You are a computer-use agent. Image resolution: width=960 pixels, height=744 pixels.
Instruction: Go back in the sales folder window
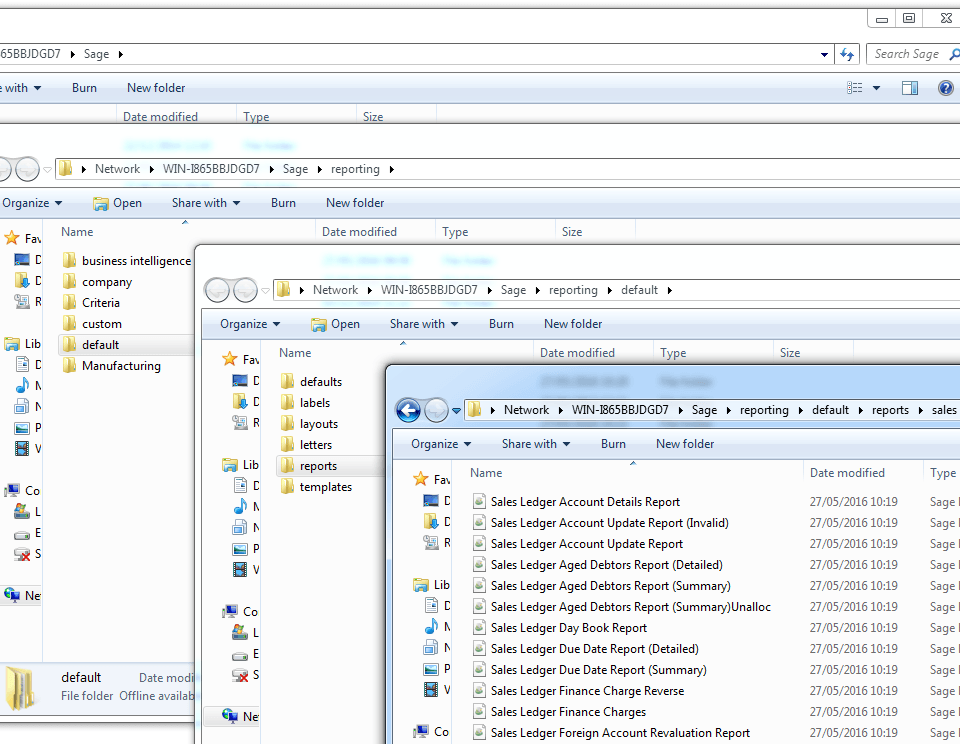click(408, 410)
